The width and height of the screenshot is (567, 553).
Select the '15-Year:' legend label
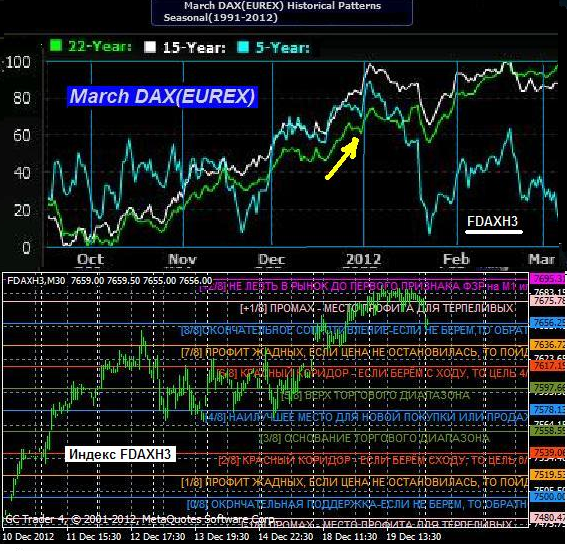194,47
